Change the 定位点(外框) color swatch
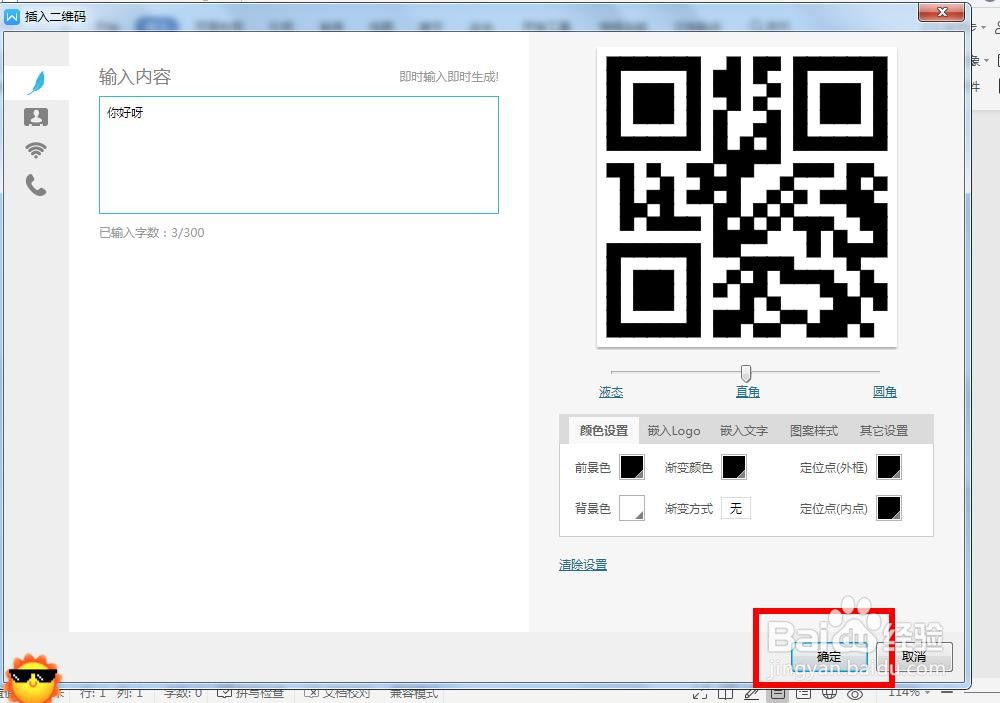Viewport: 1000px width, 703px height. pyautogui.click(x=889, y=467)
